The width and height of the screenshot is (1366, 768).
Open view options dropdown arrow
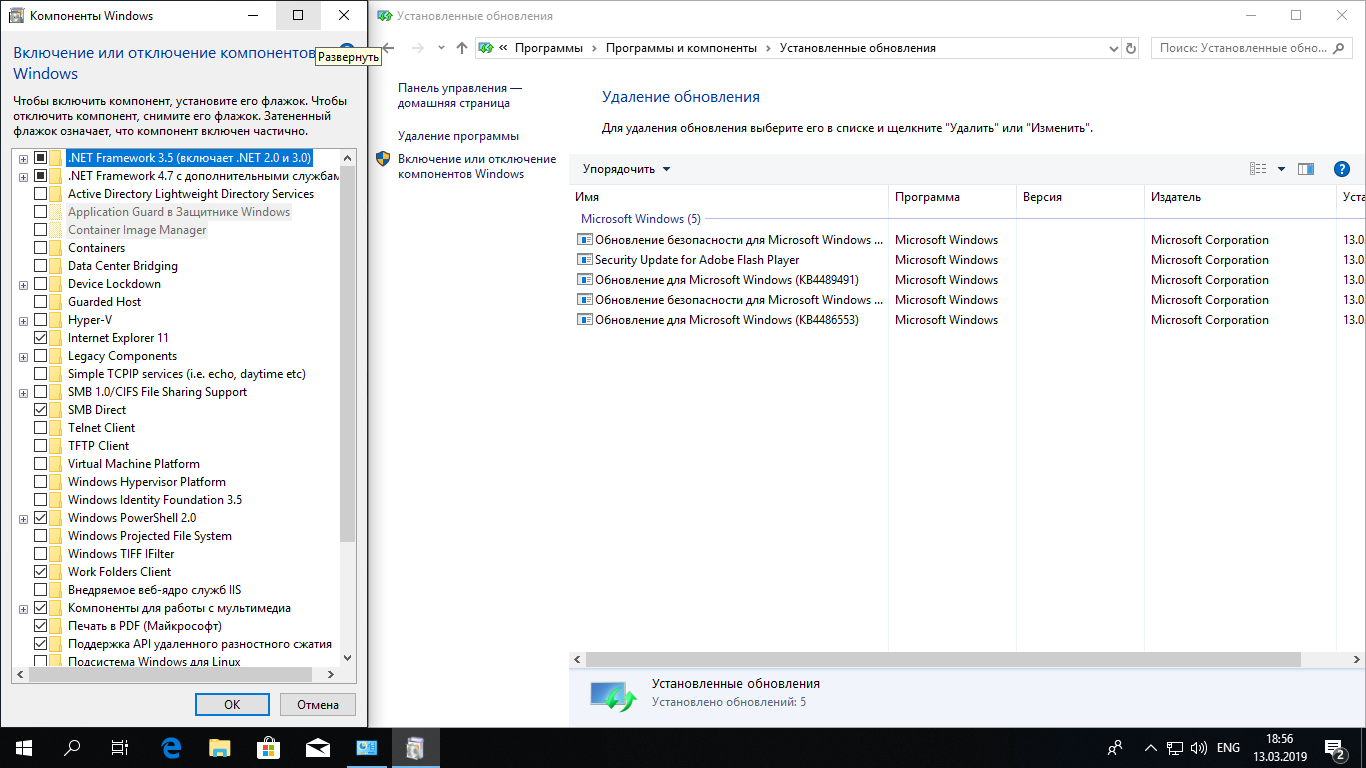1281,169
